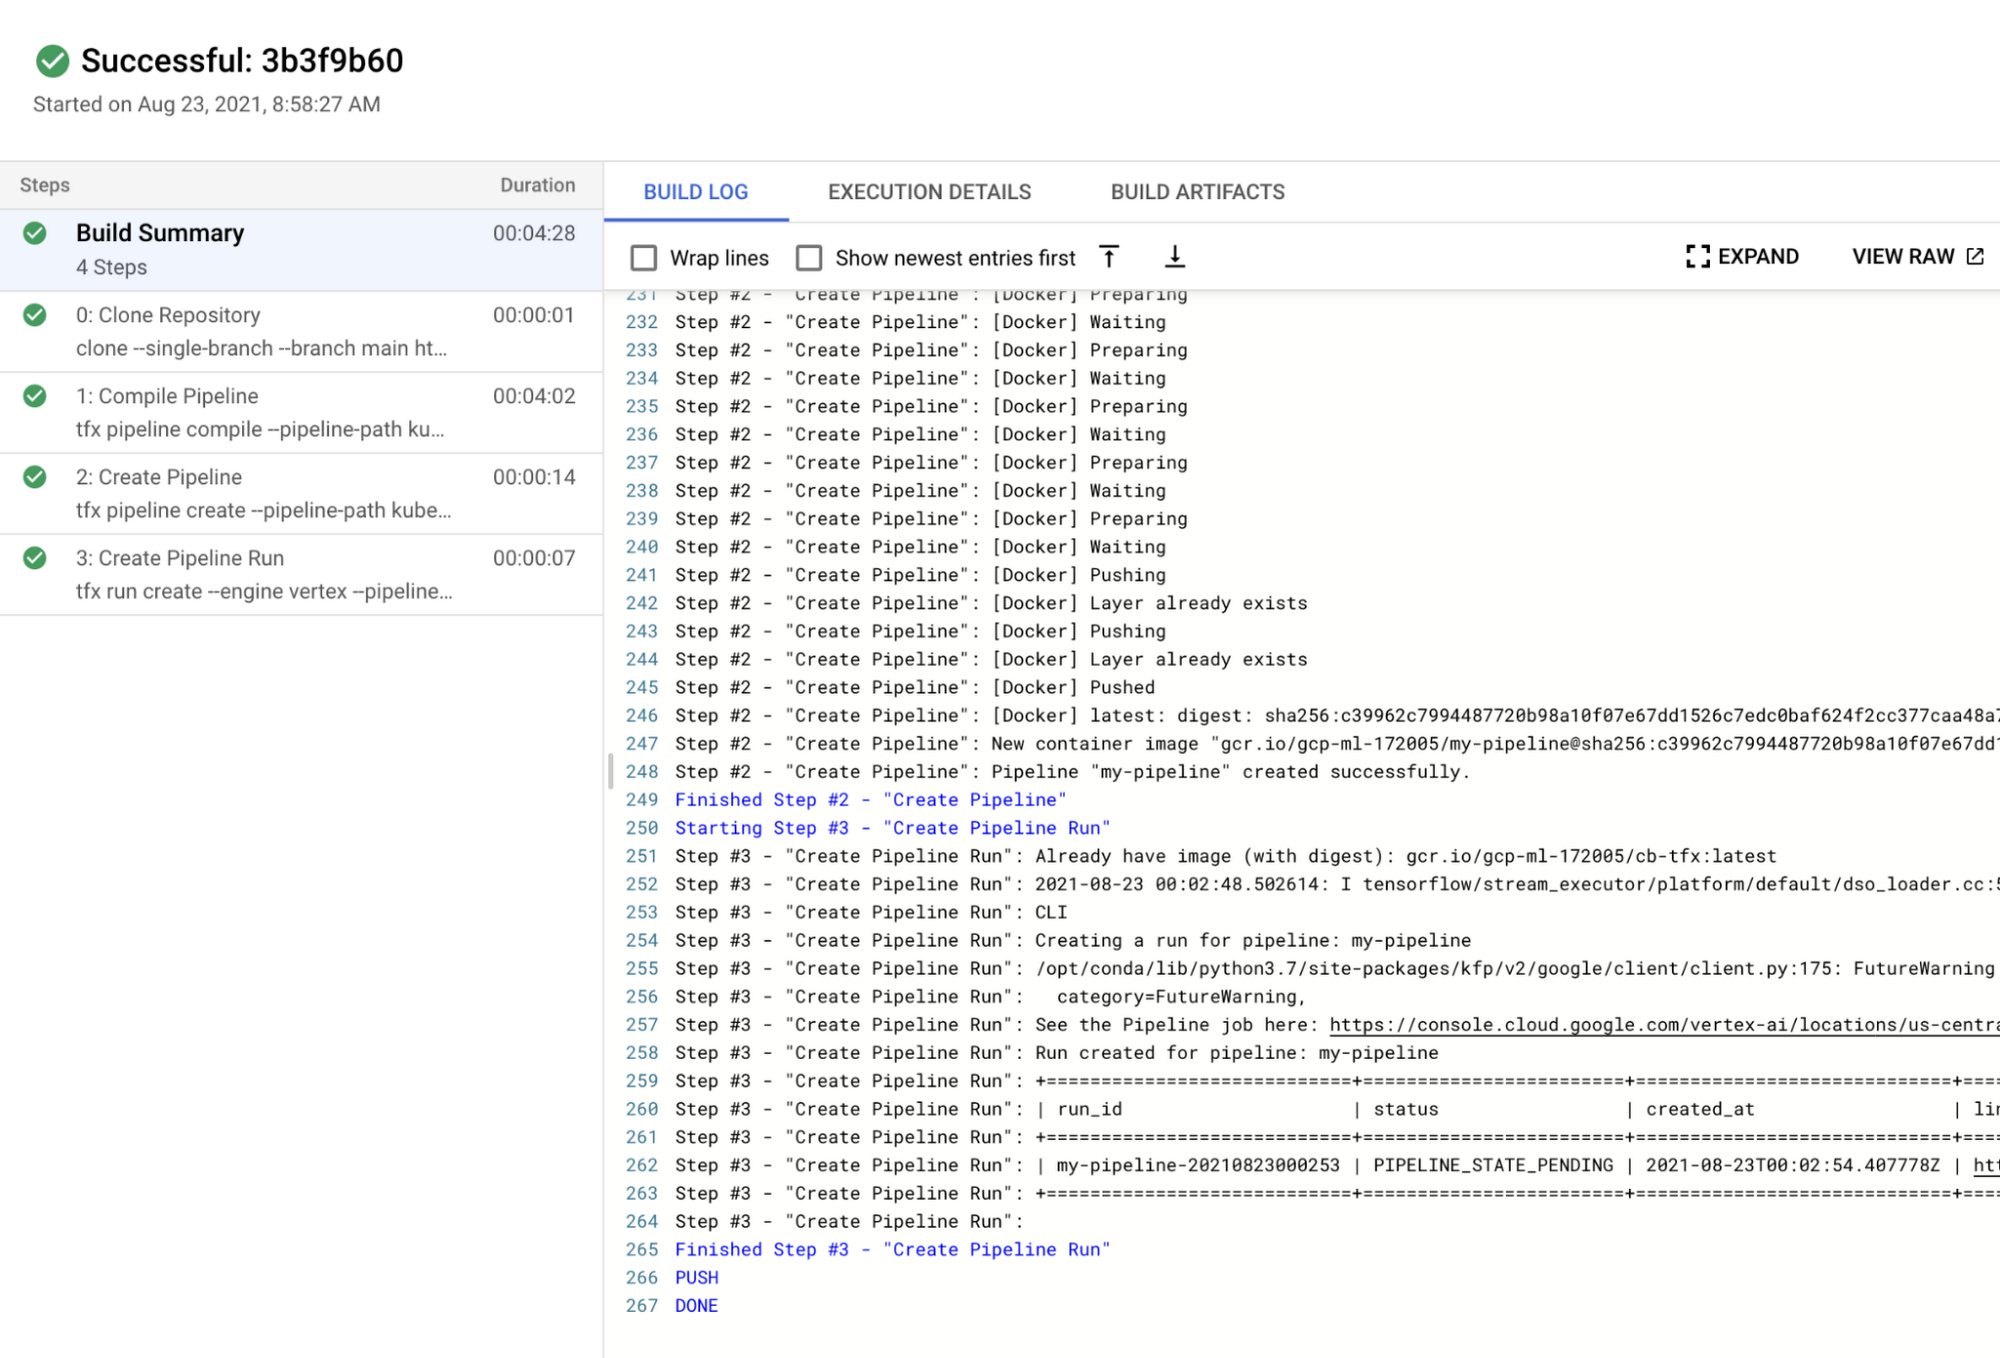This screenshot has width=2000, height=1358.
Task: Click the Duration column header
Action: coord(538,185)
